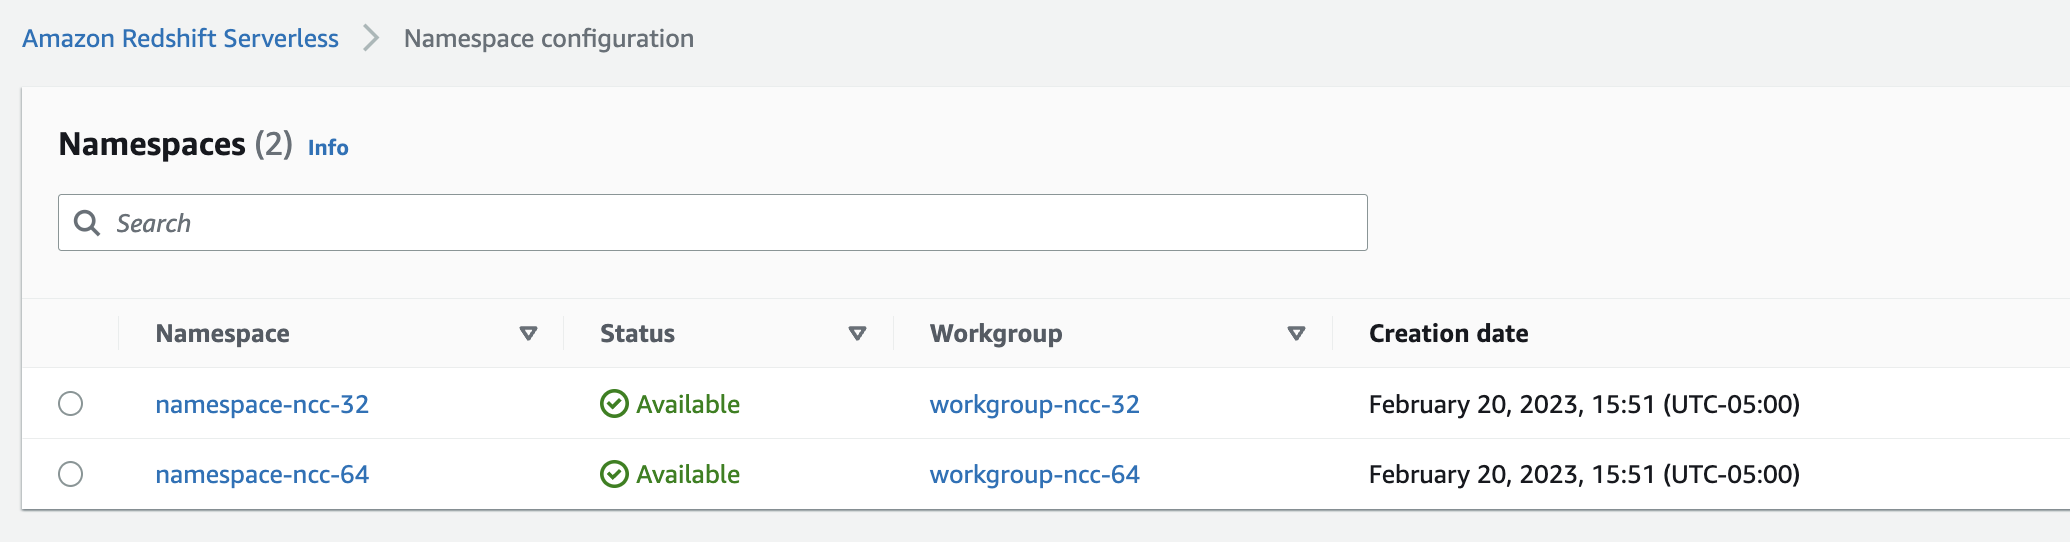
Task: Click the Available checkmark icon for namespace-ncc-64
Action: [614, 474]
